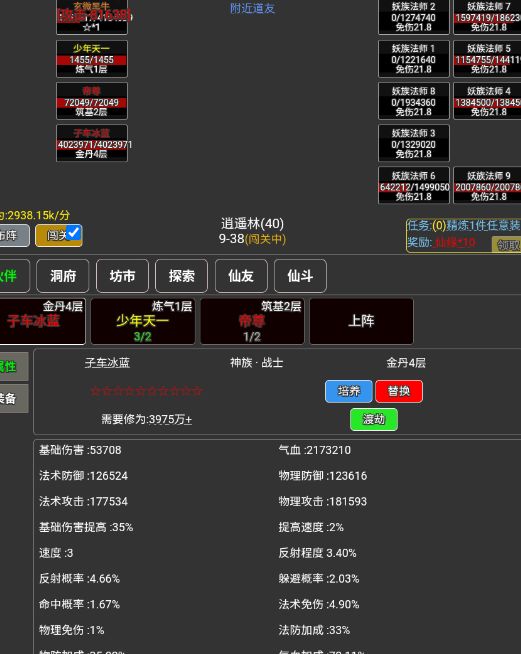Viewport: 521px width, 654px height.
Task: Open the 仙友 menu button
Action: click(241, 276)
